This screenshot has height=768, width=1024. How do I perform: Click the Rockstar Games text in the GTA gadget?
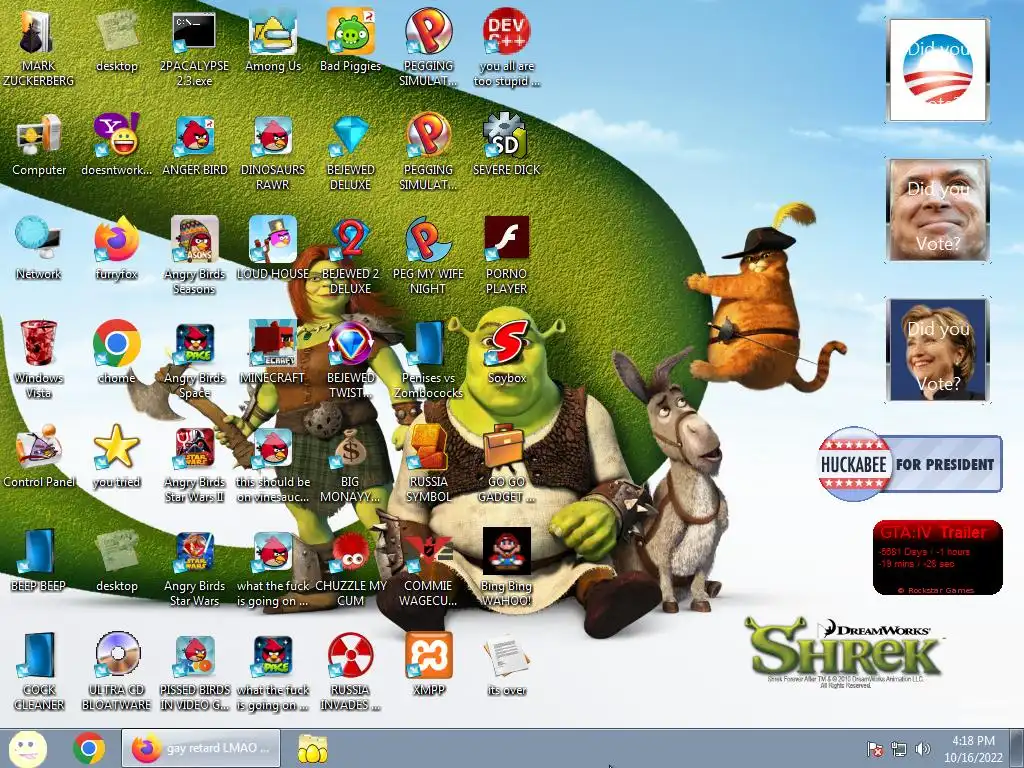(x=935, y=590)
